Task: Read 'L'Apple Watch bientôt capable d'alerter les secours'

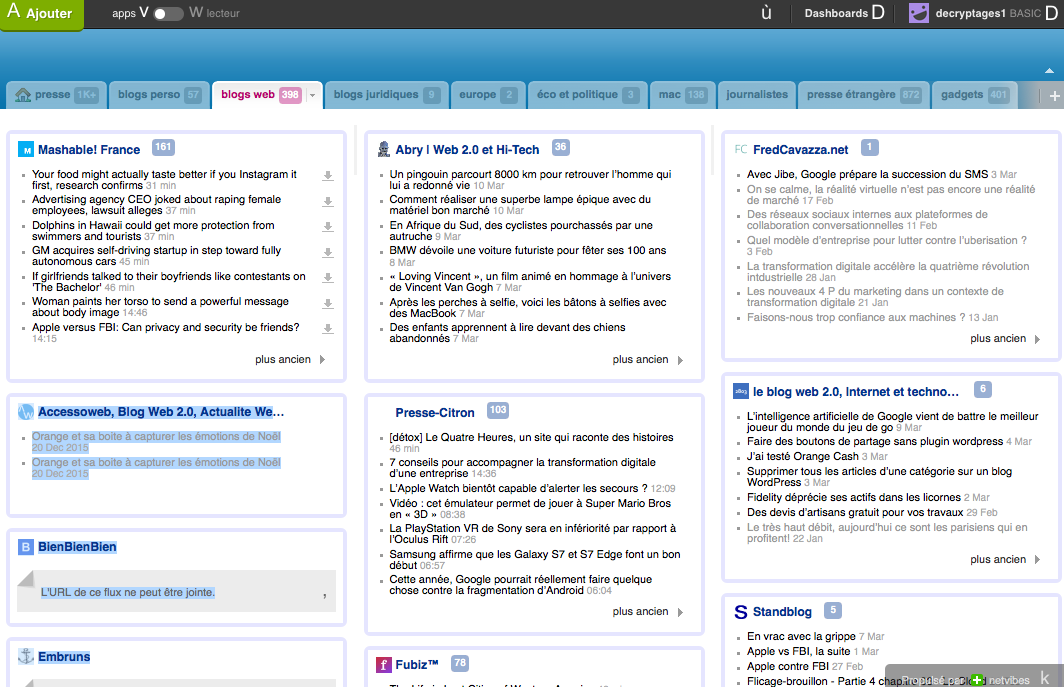Action: 518,488
